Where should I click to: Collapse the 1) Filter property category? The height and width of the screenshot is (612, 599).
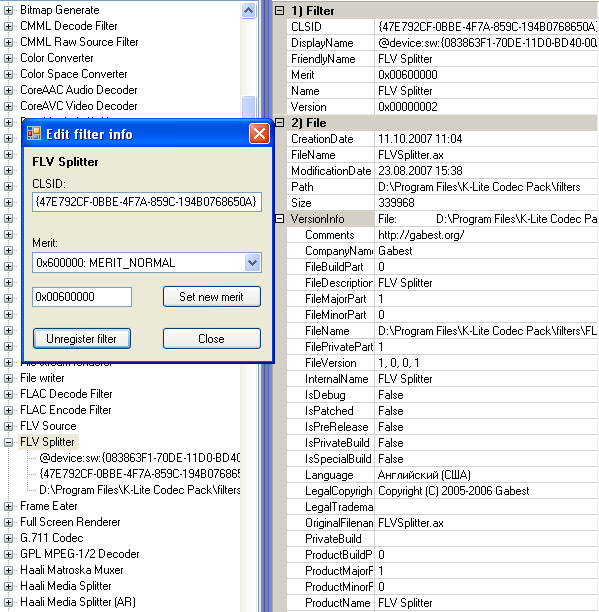pos(279,11)
